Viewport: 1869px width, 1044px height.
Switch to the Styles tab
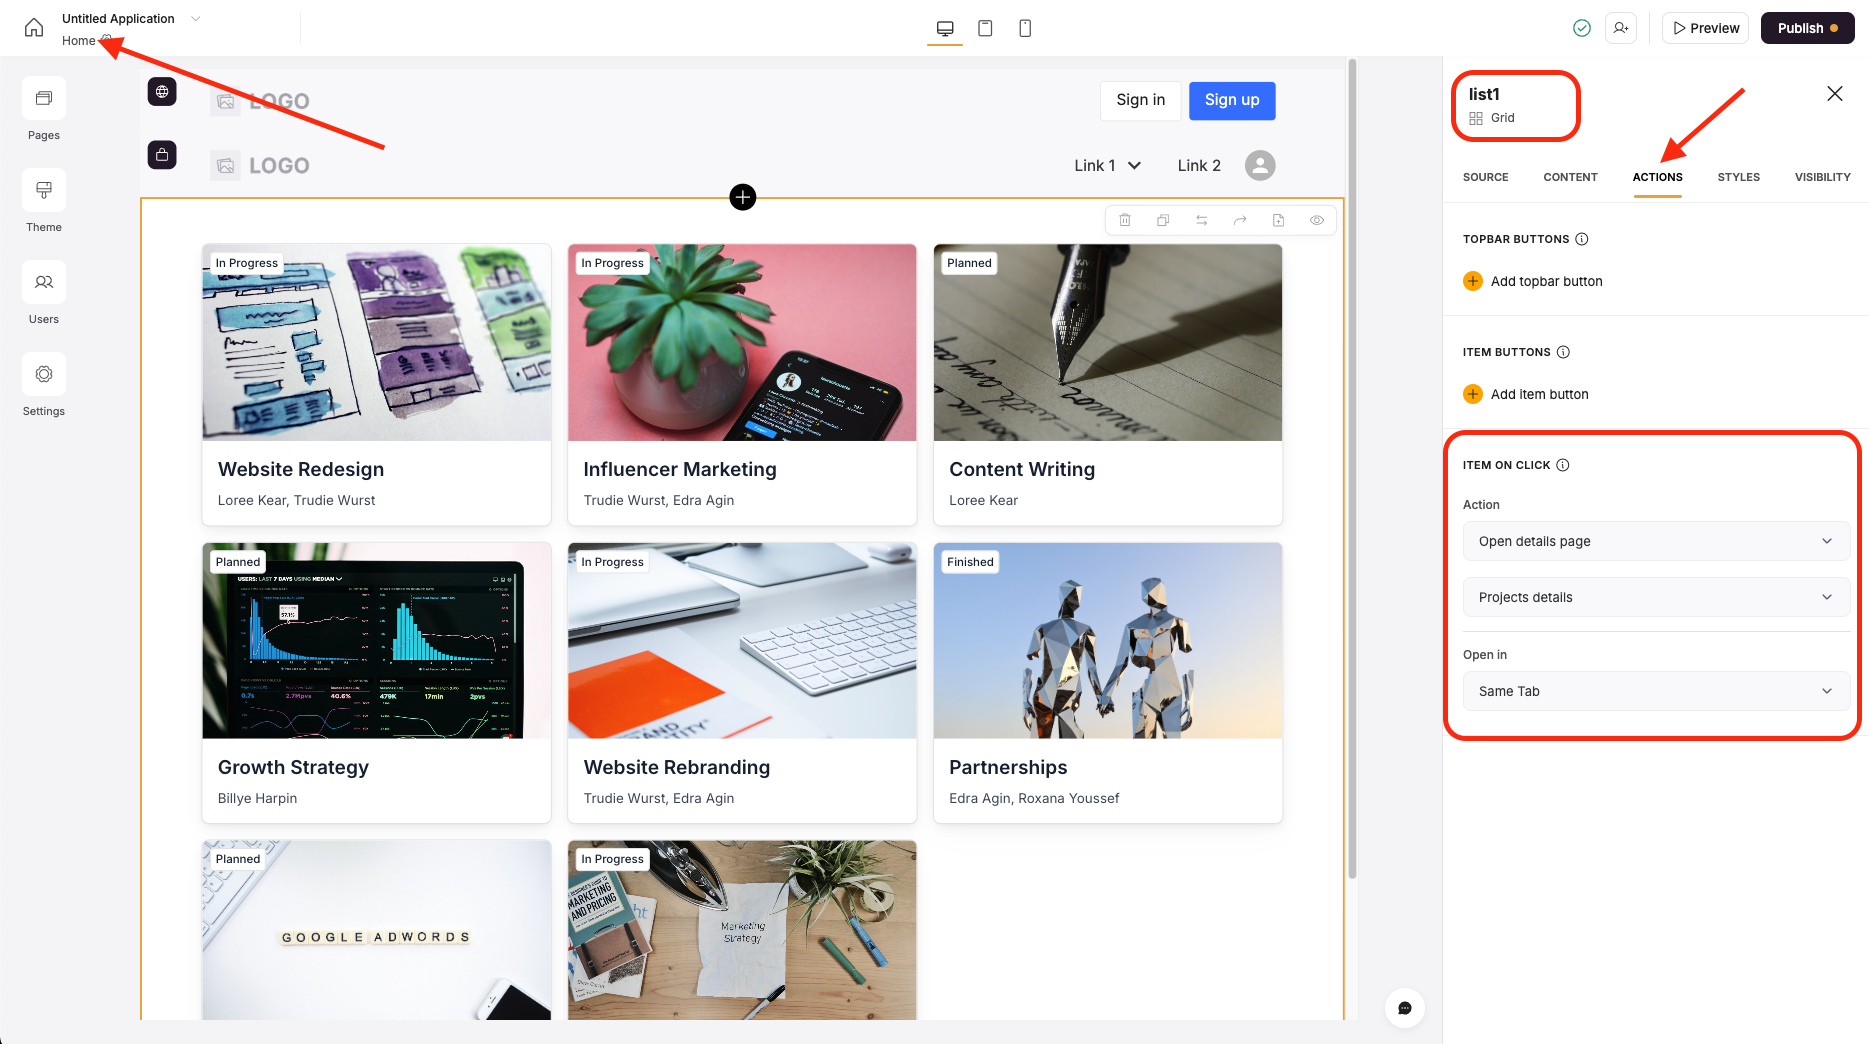(x=1738, y=177)
